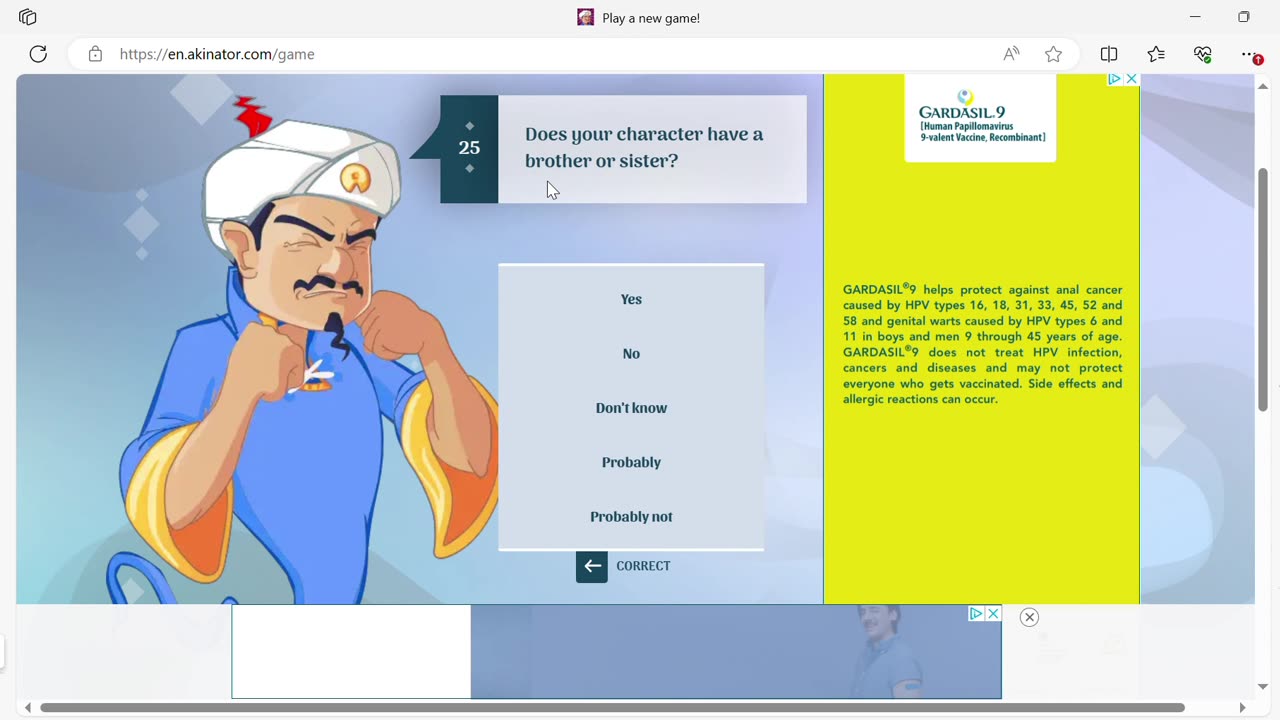Add page to favorites star icon
1280x720 pixels.
point(1053,54)
